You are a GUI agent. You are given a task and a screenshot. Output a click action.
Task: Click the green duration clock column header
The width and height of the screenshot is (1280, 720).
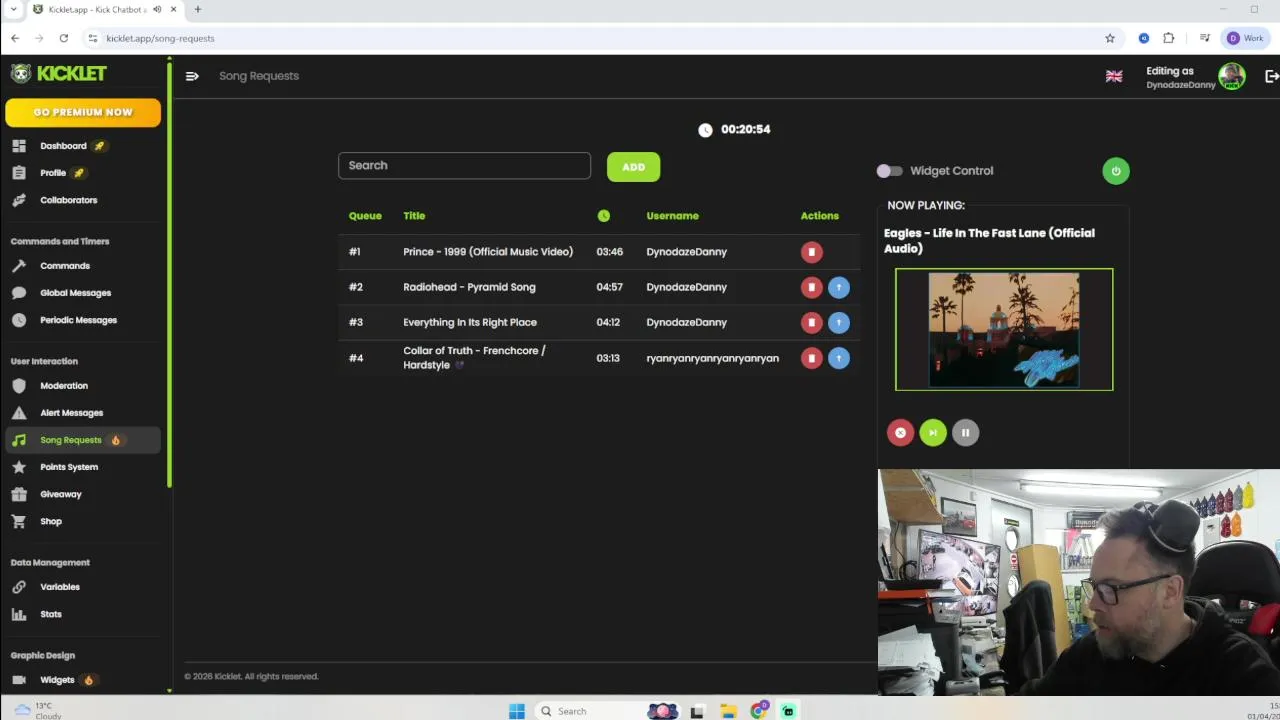pyautogui.click(x=603, y=216)
